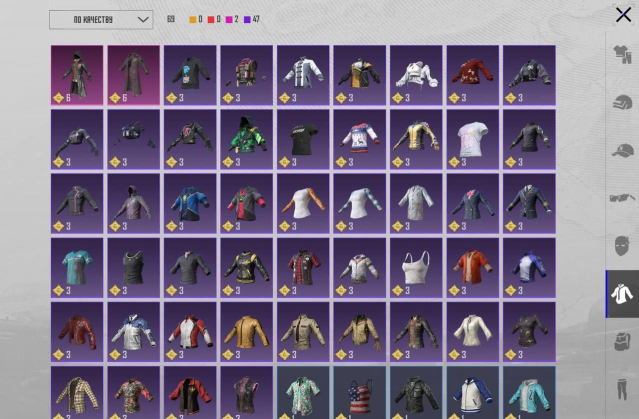Image resolution: width=639 pixels, height=419 pixels.
Task: Select the American flag tank top
Action: click(x=359, y=393)
